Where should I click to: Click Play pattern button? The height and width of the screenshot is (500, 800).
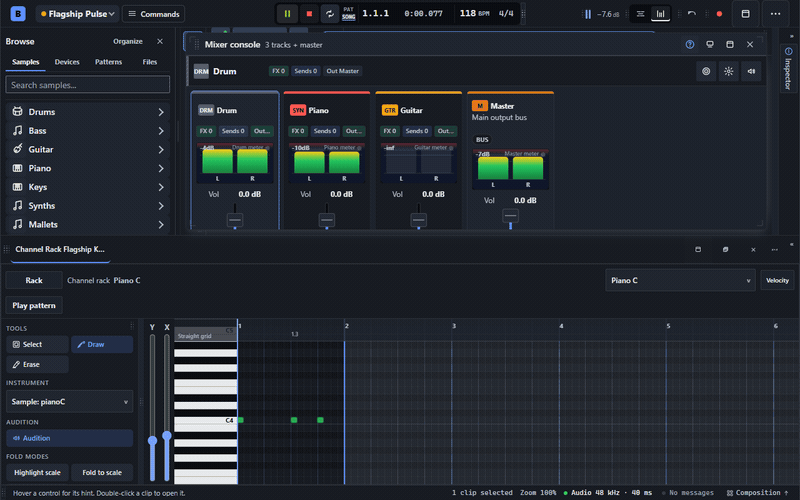coord(34,305)
